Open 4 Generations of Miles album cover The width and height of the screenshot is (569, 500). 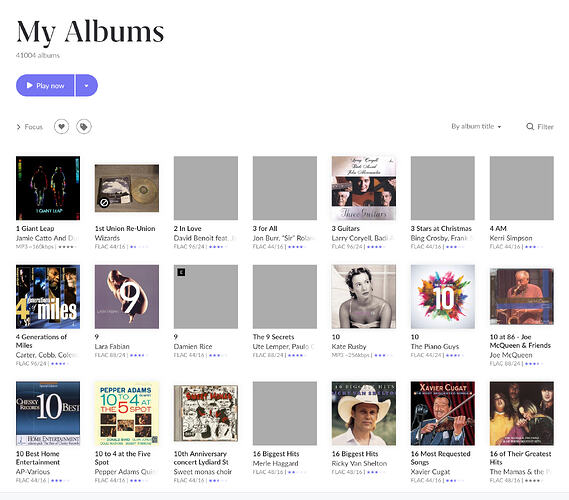pyautogui.click(x=48, y=296)
